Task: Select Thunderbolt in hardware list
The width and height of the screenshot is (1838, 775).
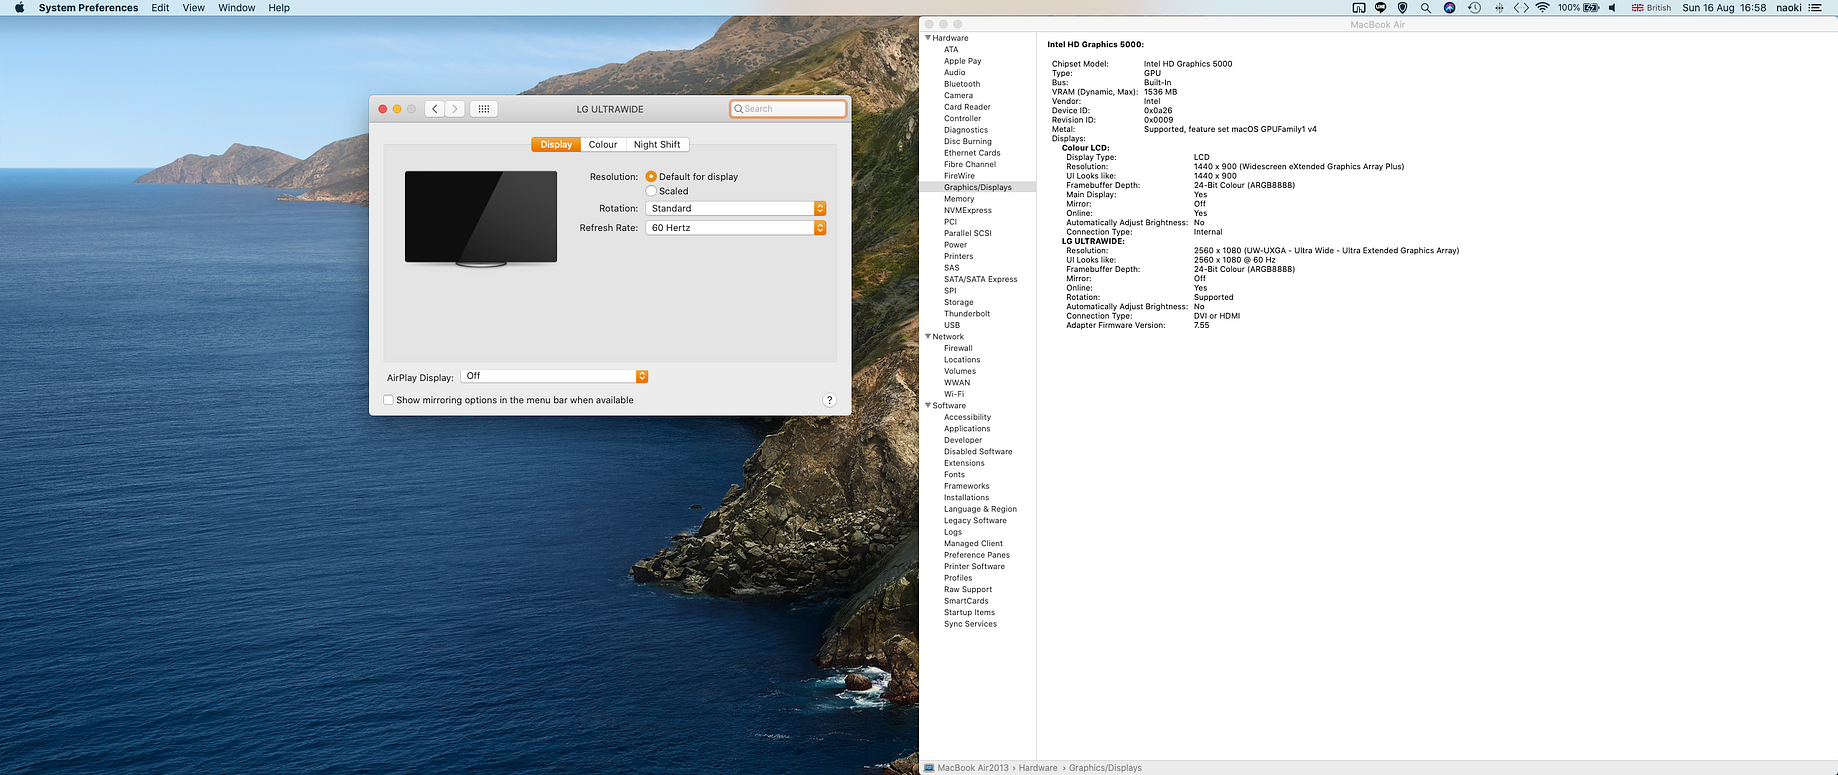Action: pyautogui.click(x=967, y=314)
